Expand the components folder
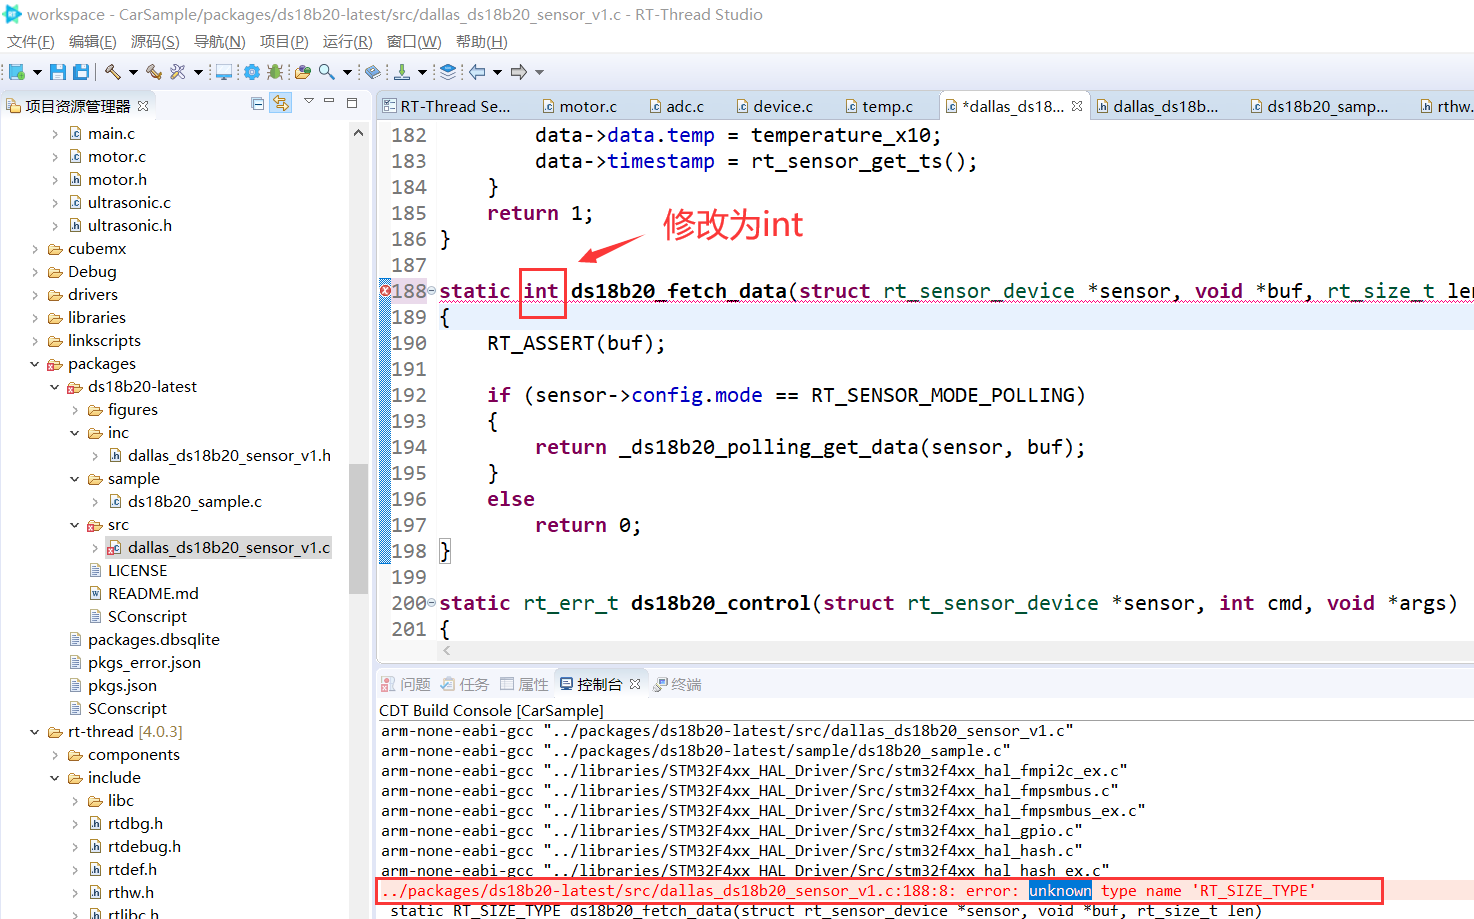The image size is (1474, 919). tap(55, 755)
